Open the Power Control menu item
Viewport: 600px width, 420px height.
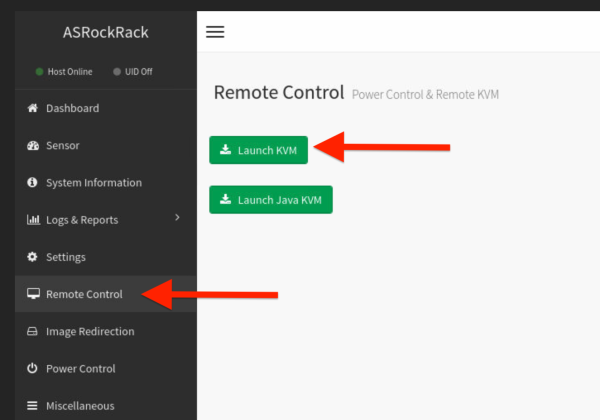pos(81,369)
